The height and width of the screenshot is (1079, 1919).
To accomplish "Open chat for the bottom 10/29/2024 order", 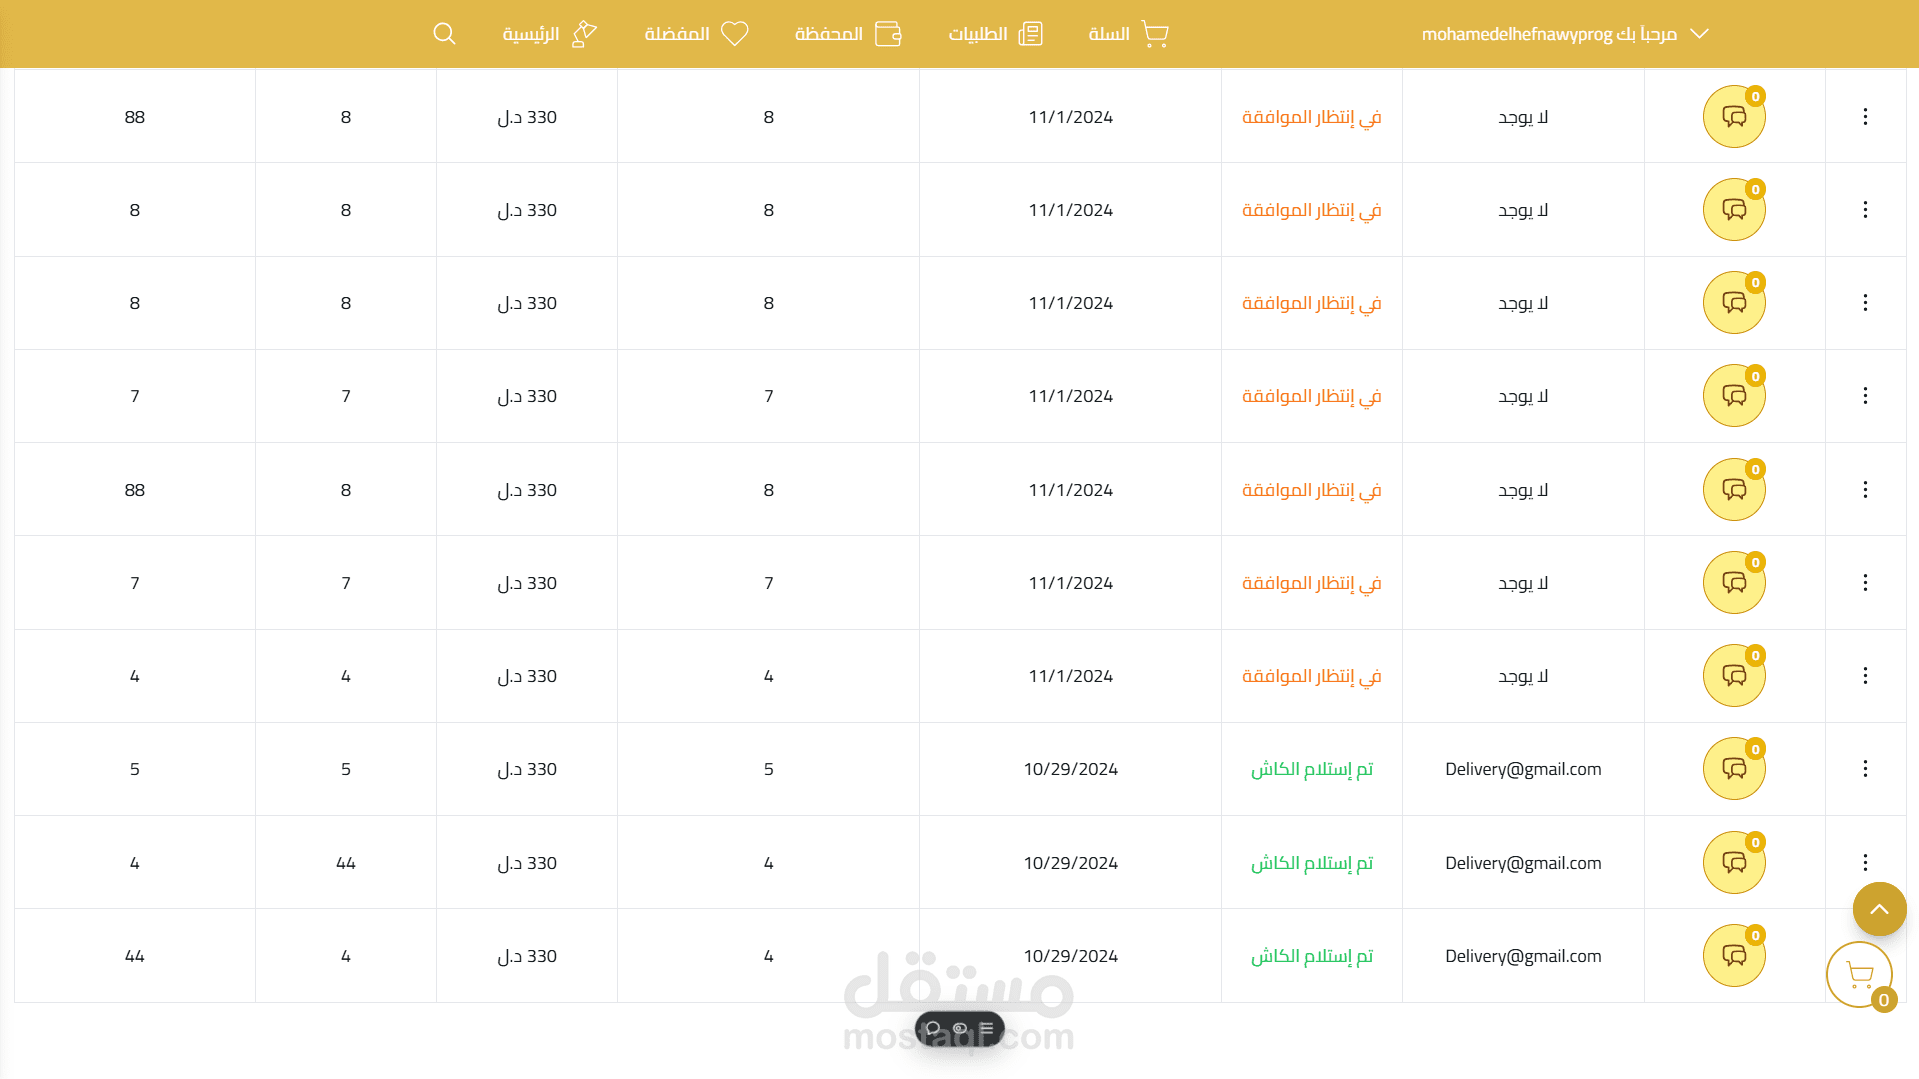I will tap(1734, 956).
